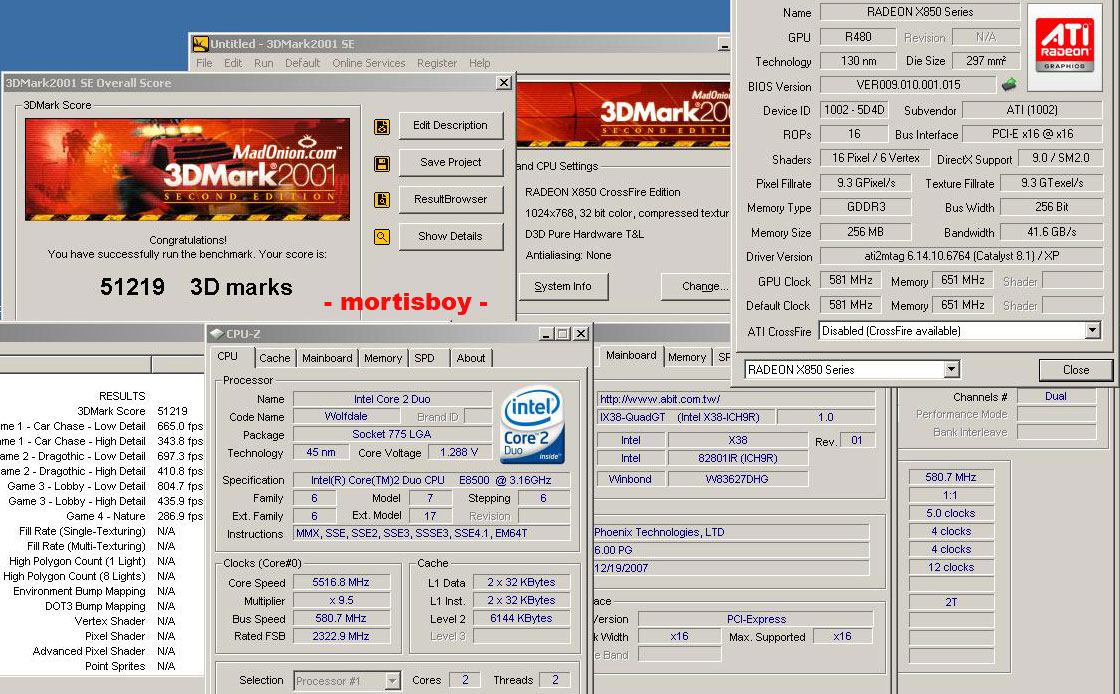
Task: Click the BIOS date 12/19/2007 field
Action: pyautogui.click(x=731, y=568)
